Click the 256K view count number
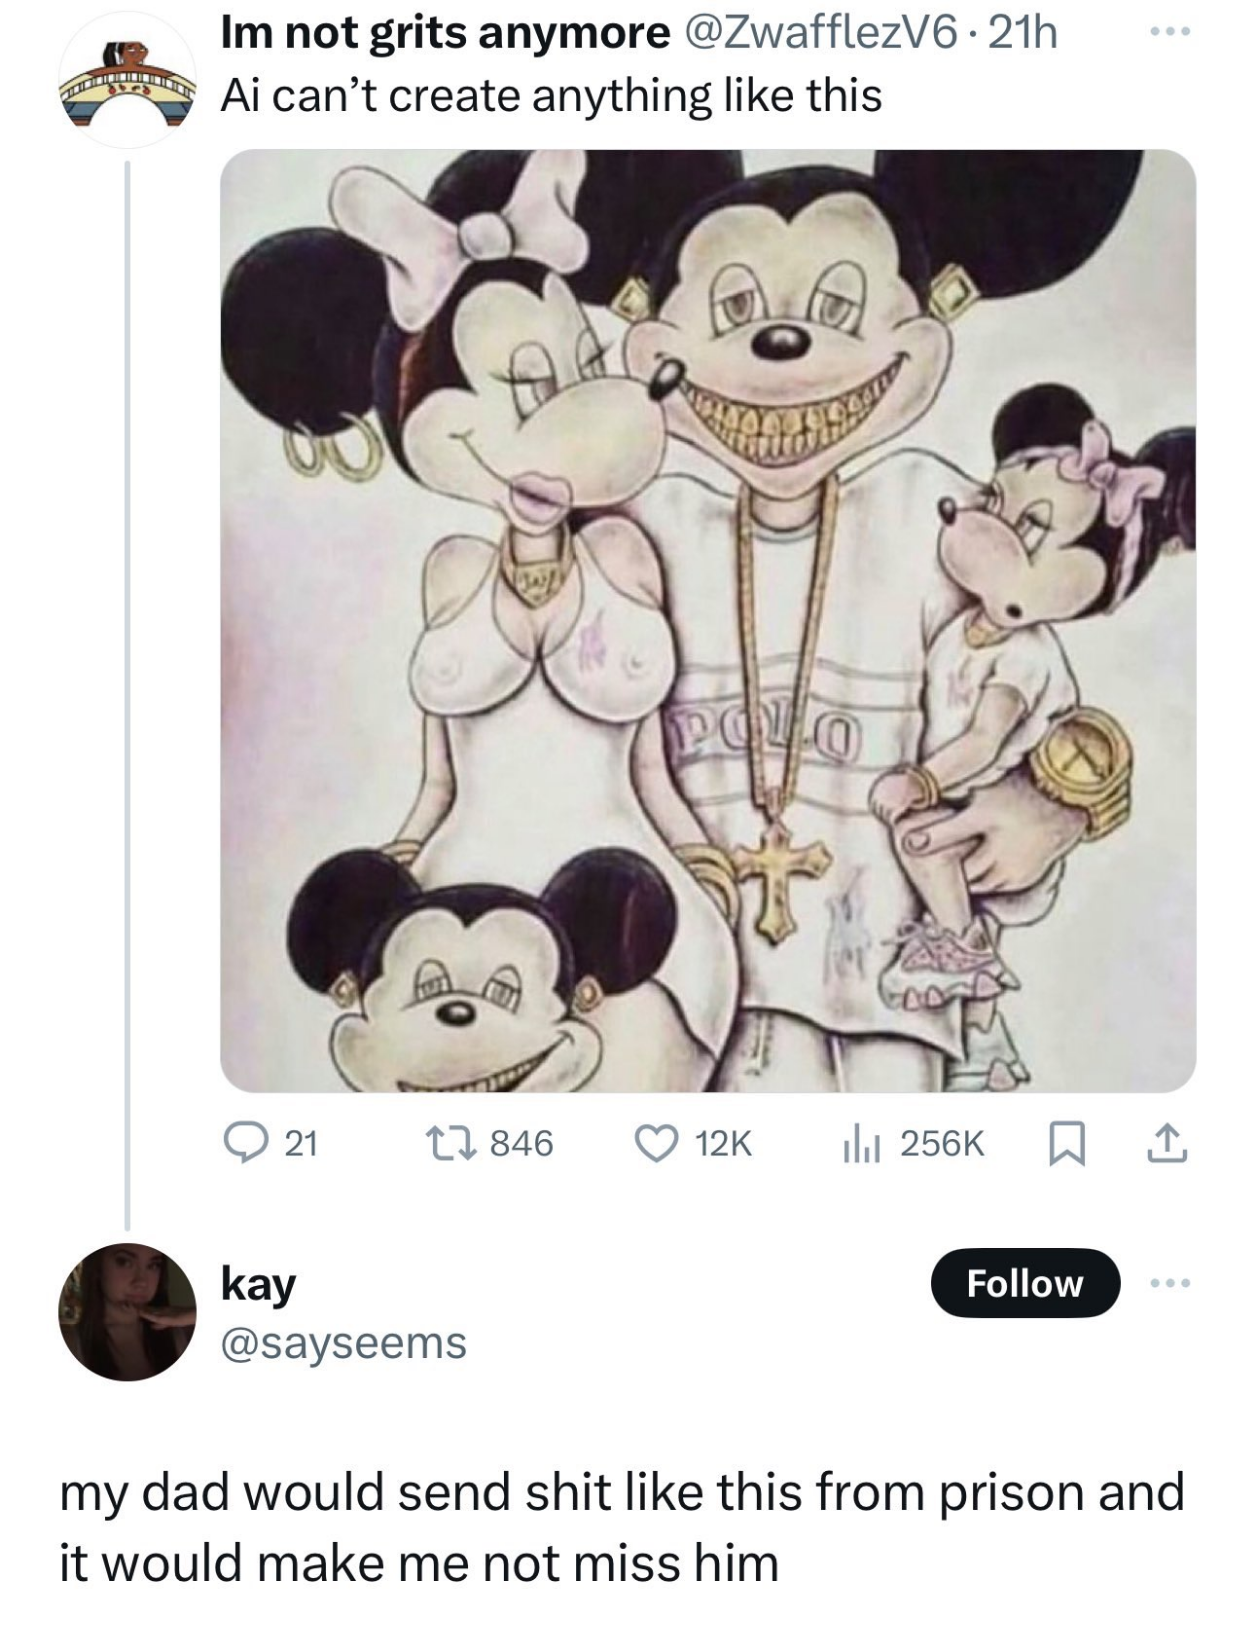The image size is (1255, 1652). [x=942, y=1143]
